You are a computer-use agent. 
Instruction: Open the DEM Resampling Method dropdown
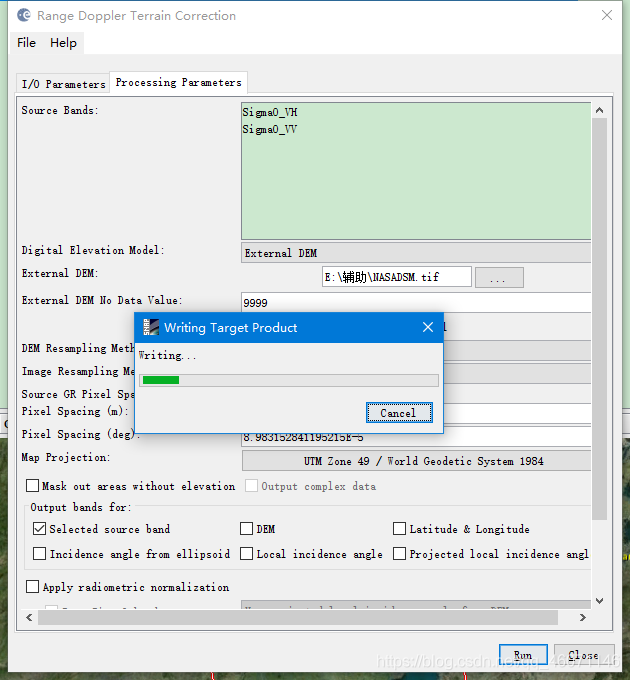click(517, 350)
